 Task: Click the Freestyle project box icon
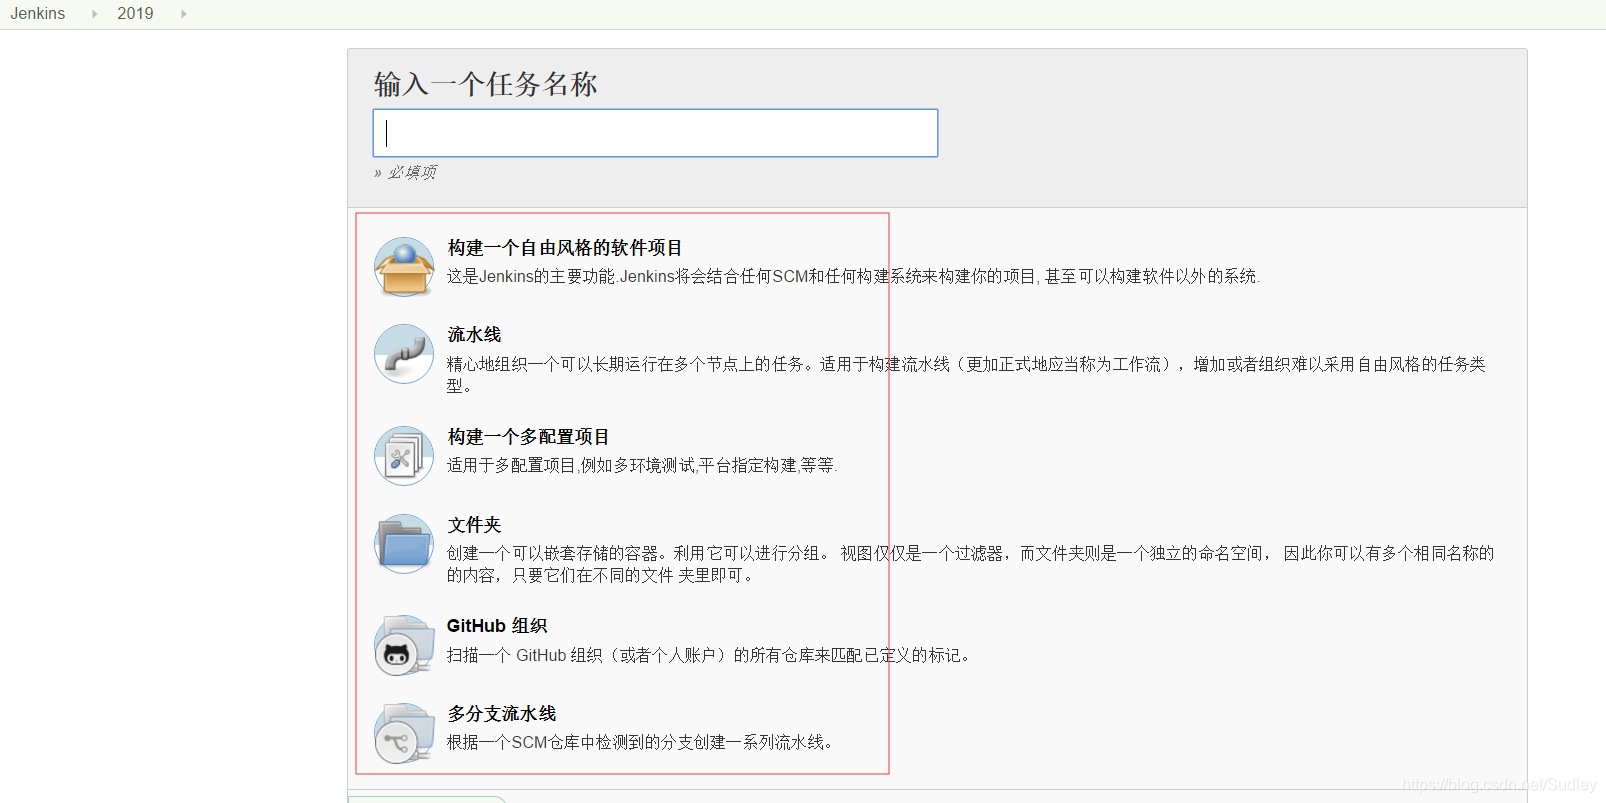(x=404, y=267)
